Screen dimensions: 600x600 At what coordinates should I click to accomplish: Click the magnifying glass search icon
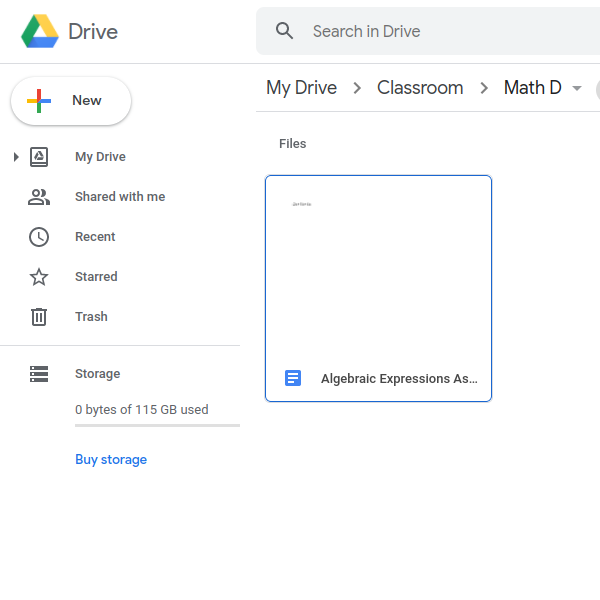coord(285,31)
